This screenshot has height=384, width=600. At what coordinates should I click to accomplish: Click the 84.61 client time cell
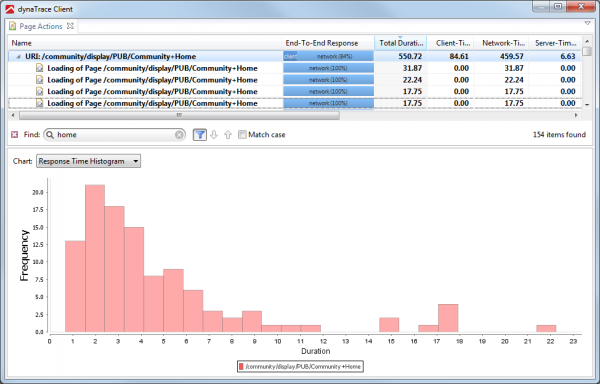pyautogui.click(x=459, y=56)
